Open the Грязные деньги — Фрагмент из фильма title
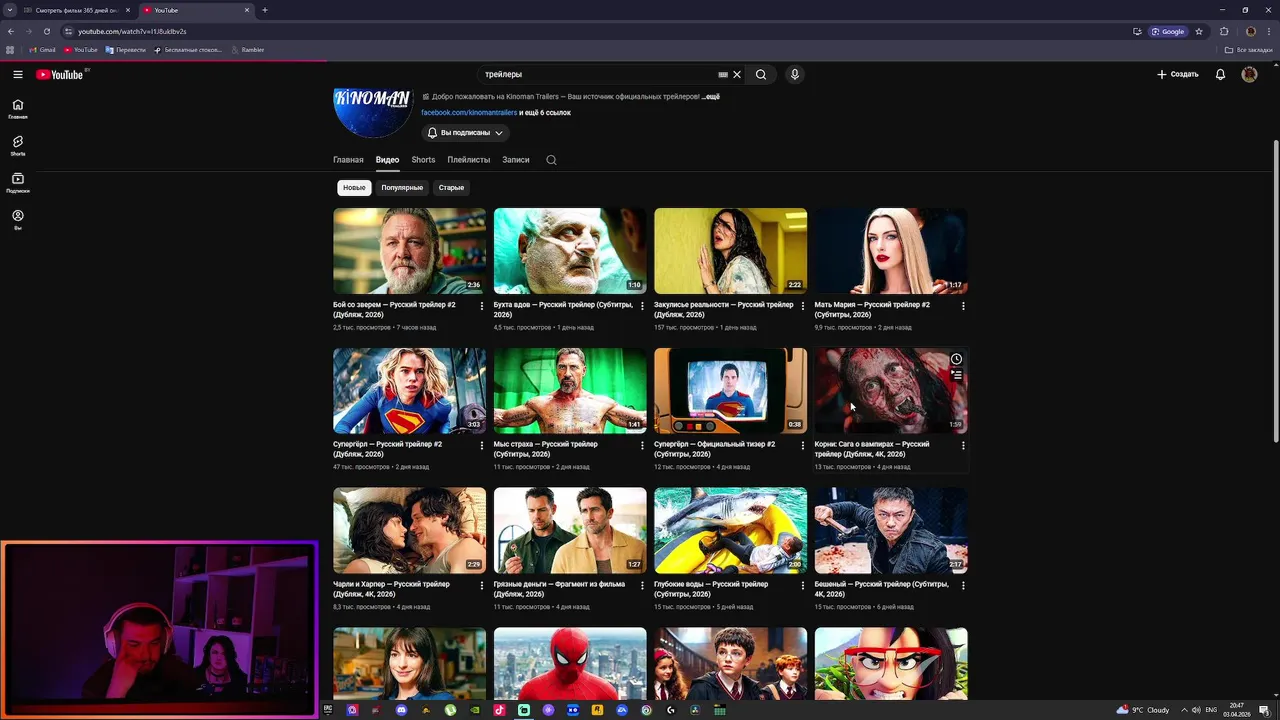This screenshot has width=1280, height=720. pyautogui.click(x=559, y=589)
